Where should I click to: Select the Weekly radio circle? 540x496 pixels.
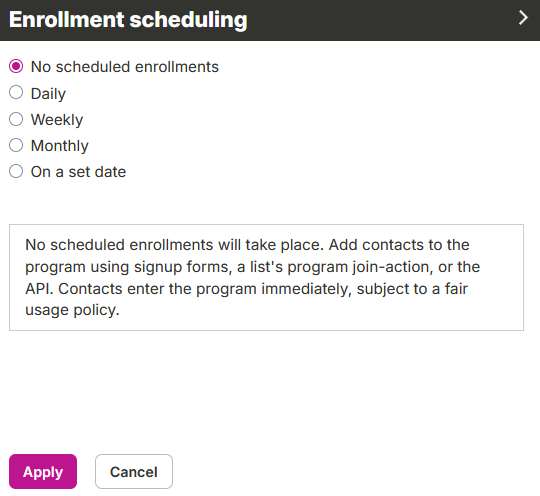16,119
